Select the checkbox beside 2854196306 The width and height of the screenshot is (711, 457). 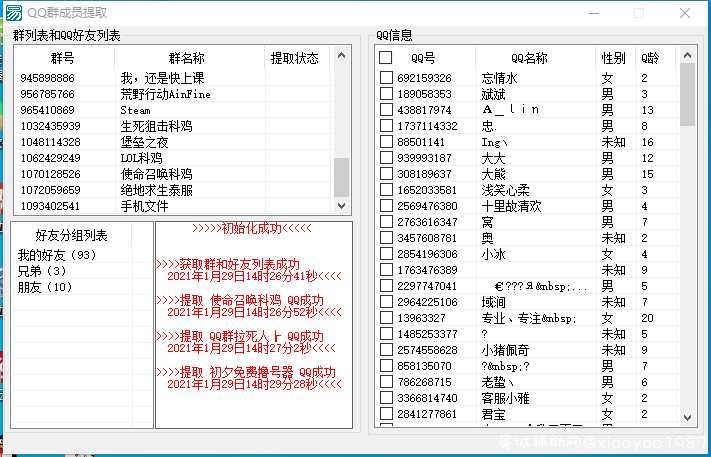pos(386,254)
